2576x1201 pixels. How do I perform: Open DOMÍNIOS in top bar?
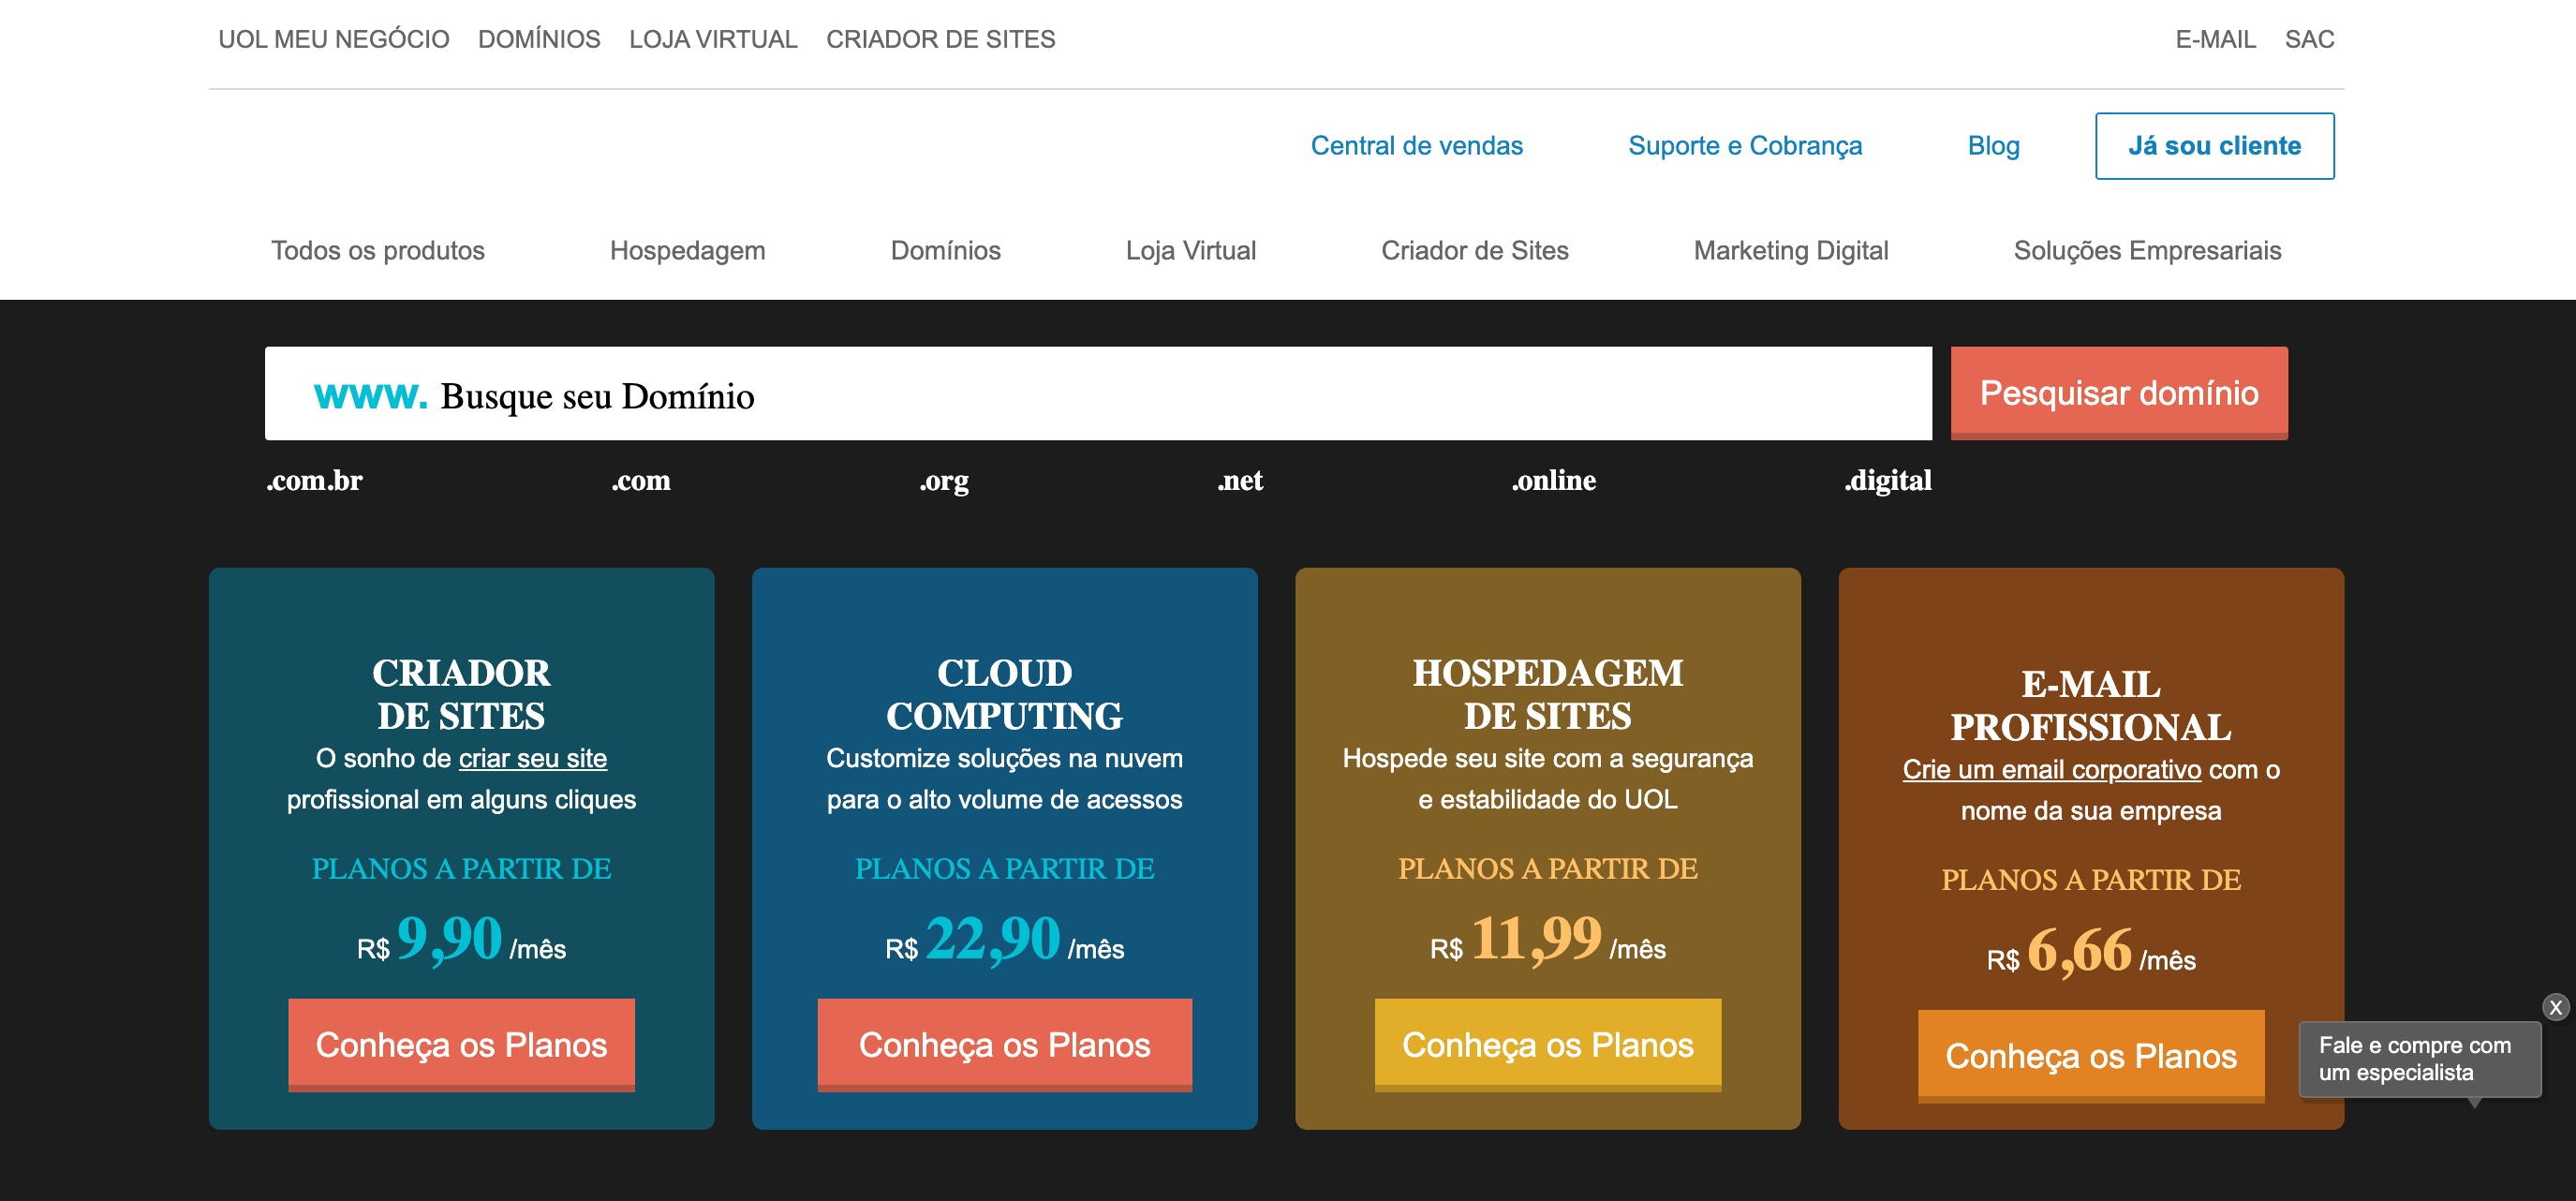pyautogui.click(x=539, y=39)
